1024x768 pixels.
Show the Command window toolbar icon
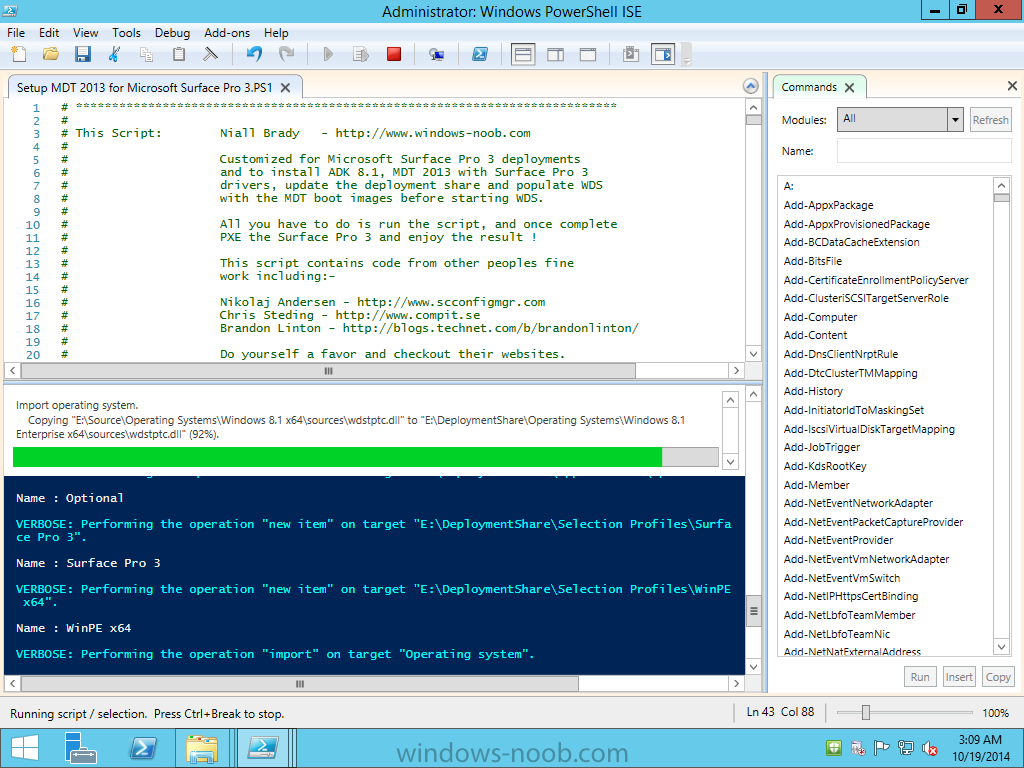[x=631, y=54]
